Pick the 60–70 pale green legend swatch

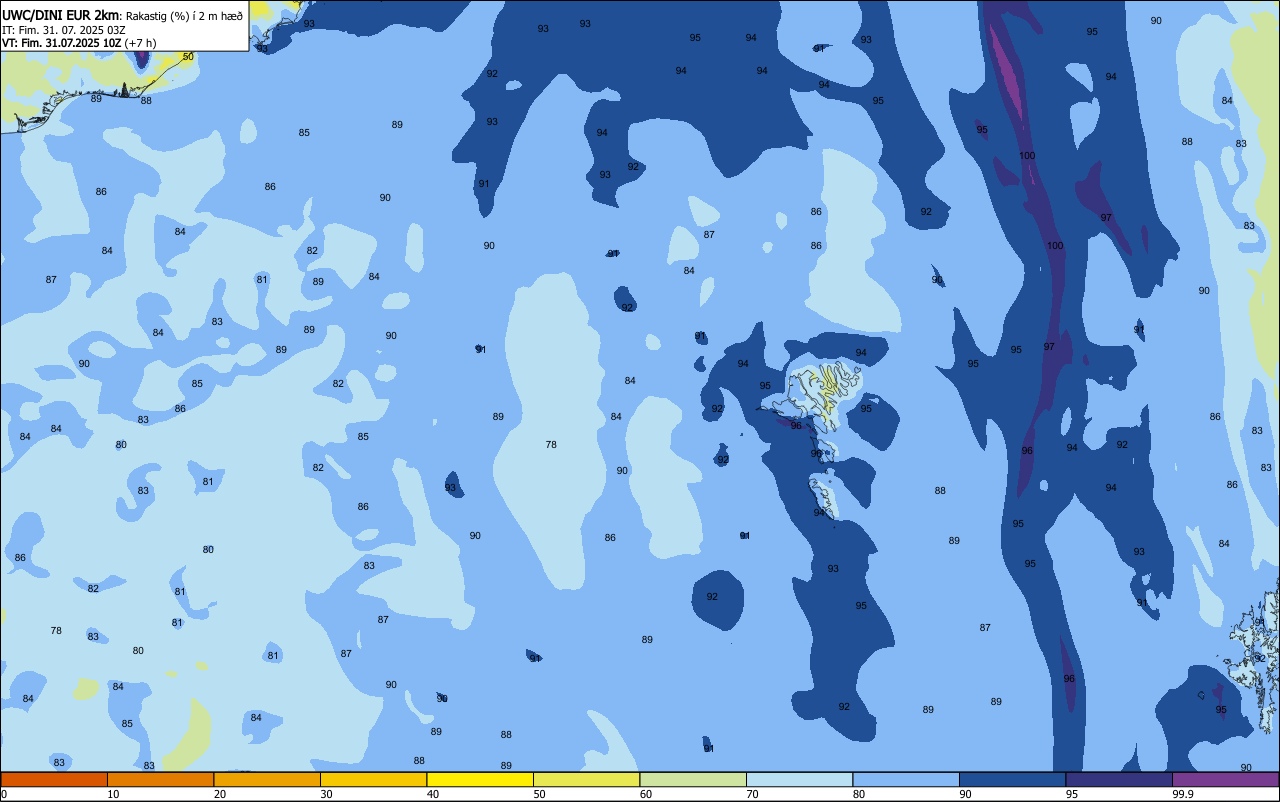(693, 779)
